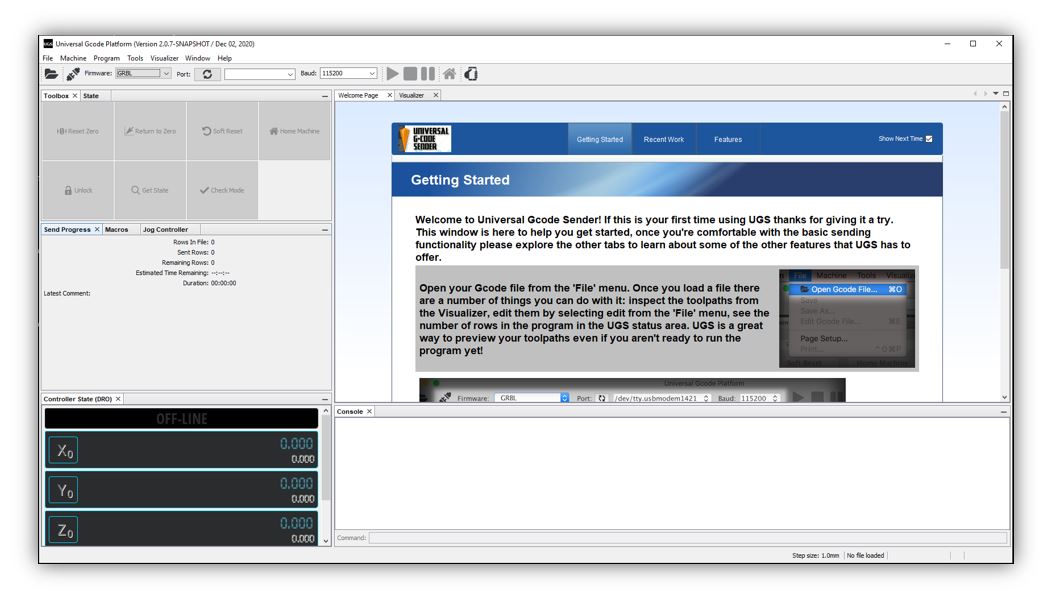Close the Welcome Page tab

click(x=390, y=95)
